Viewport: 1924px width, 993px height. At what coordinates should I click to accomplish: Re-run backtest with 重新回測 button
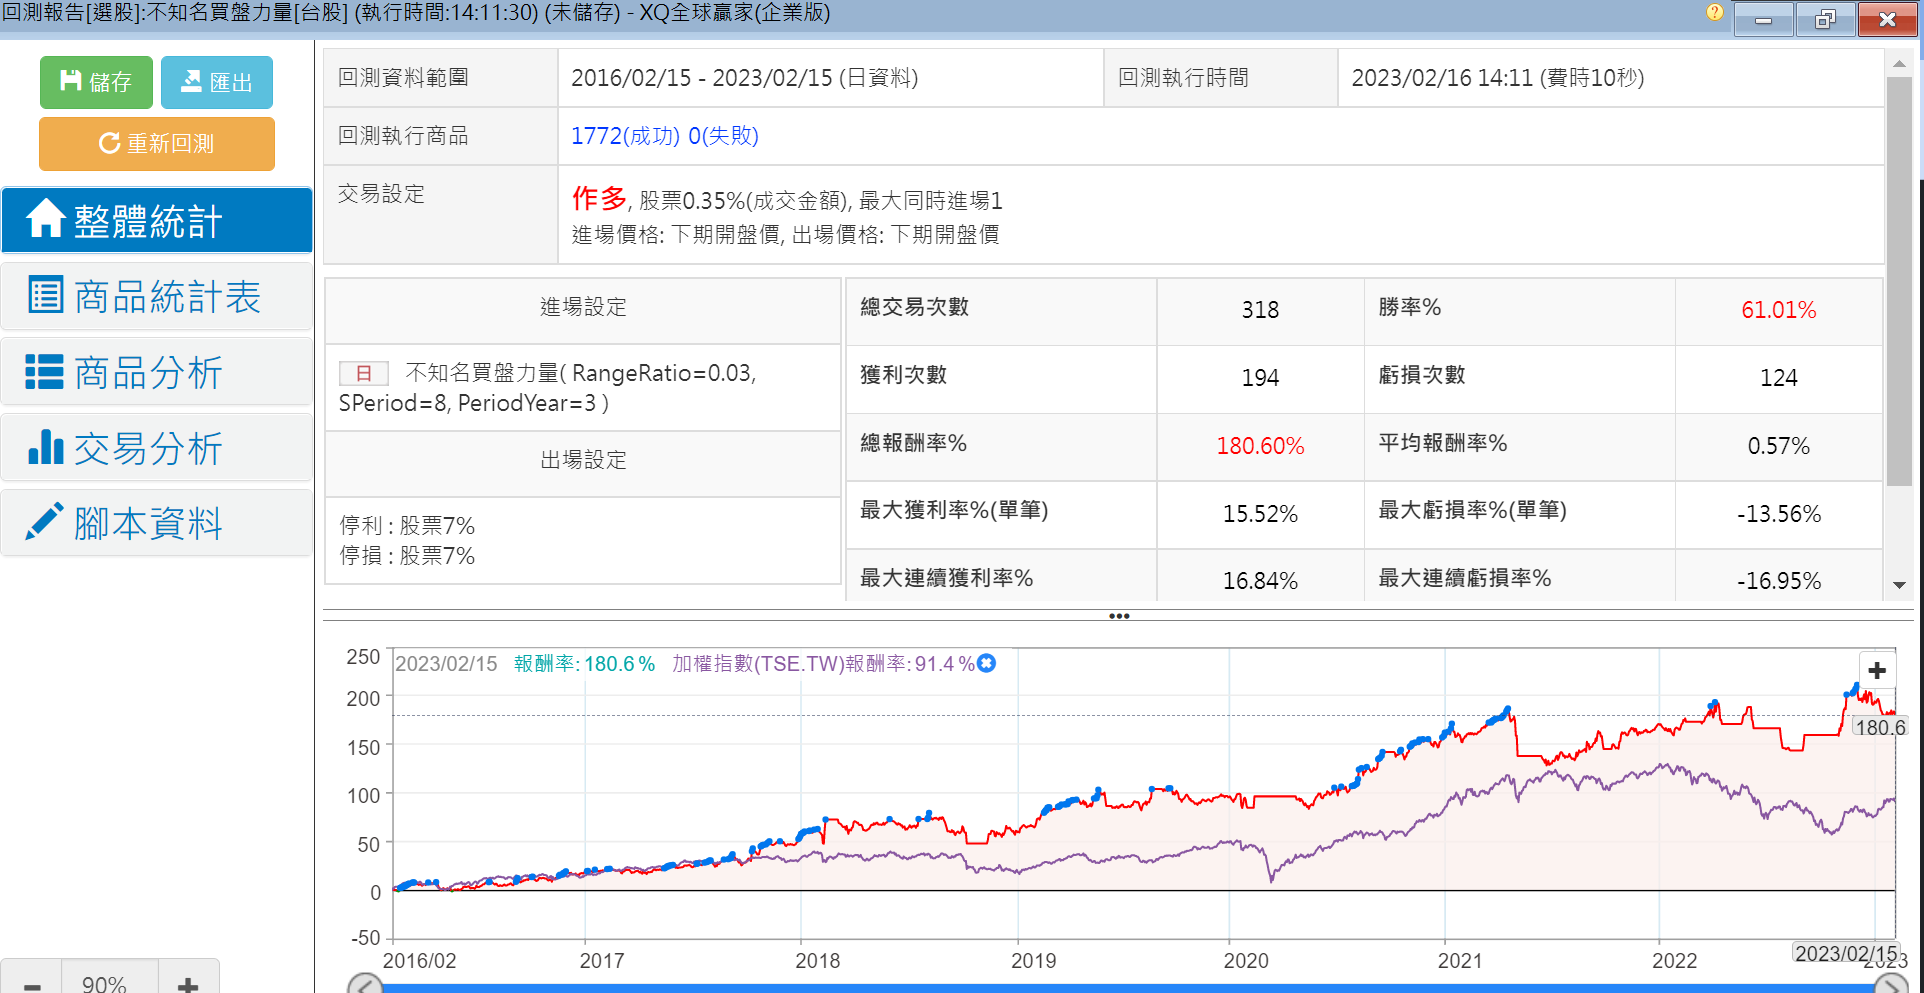point(157,144)
